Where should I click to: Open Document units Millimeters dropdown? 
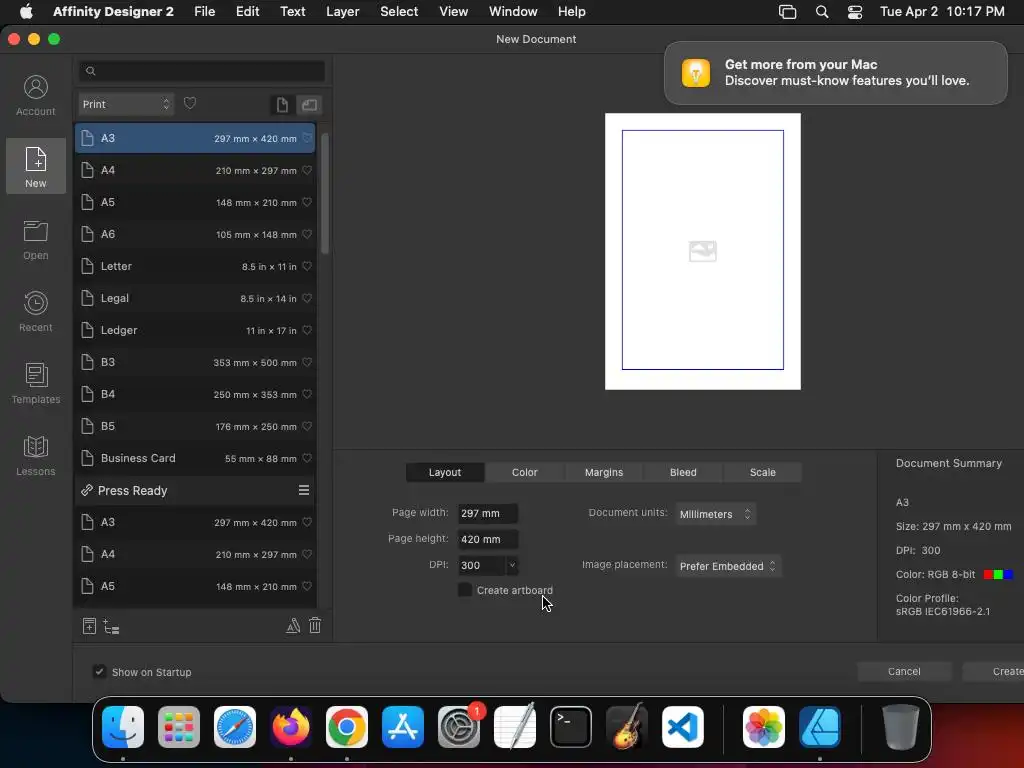(716, 514)
